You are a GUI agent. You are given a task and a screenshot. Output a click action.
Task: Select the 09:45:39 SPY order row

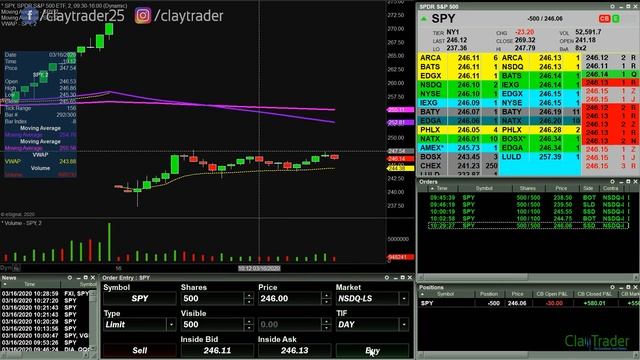(x=529, y=198)
